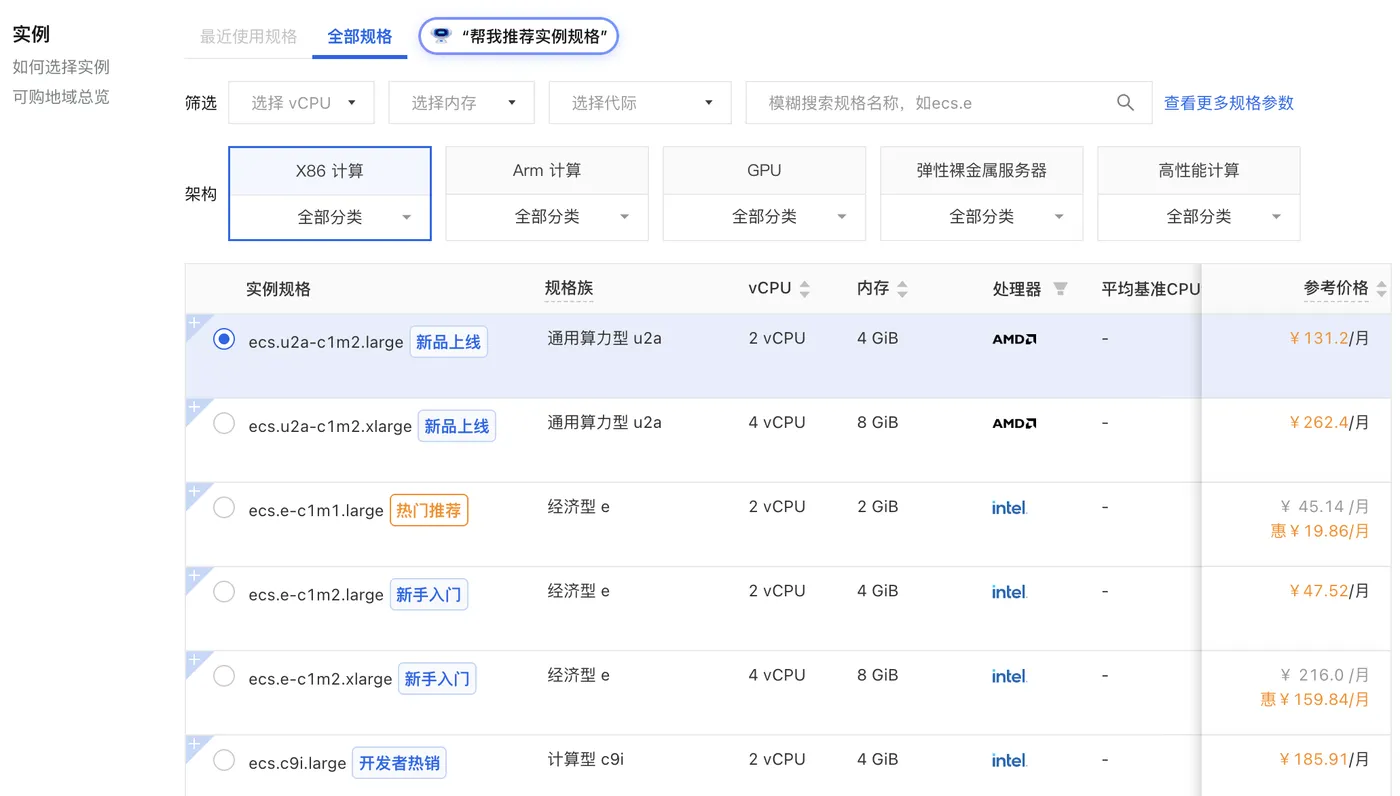Open Arm 计算 全部分类 dropdown
Image resolution: width=1400 pixels, height=796 pixels.
coord(547,217)
